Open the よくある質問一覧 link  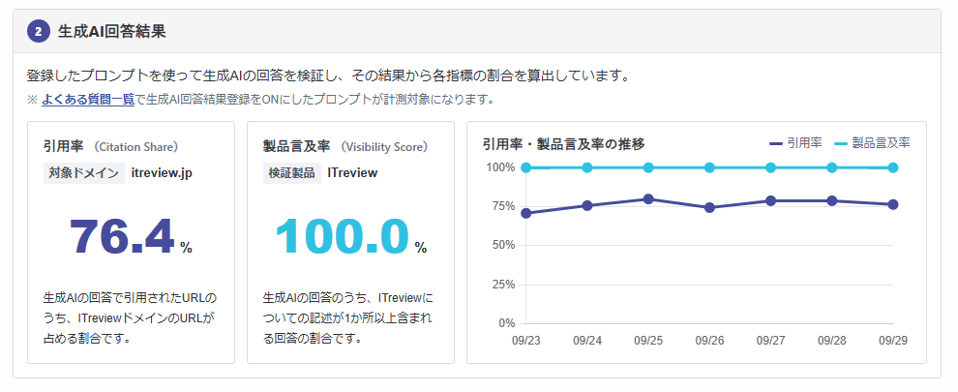pyautogui.click(x=88, y=100)
